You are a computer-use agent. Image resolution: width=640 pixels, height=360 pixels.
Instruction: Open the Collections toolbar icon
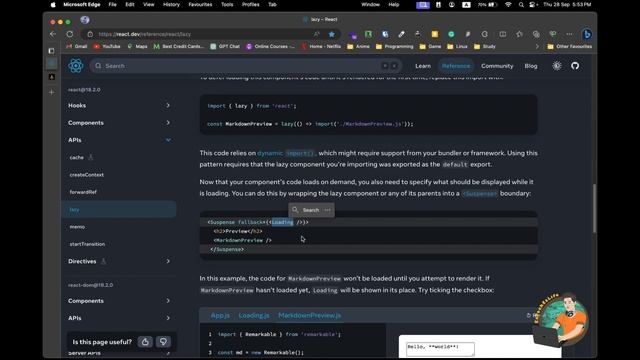pyautogui.click(x=536, y=34)
